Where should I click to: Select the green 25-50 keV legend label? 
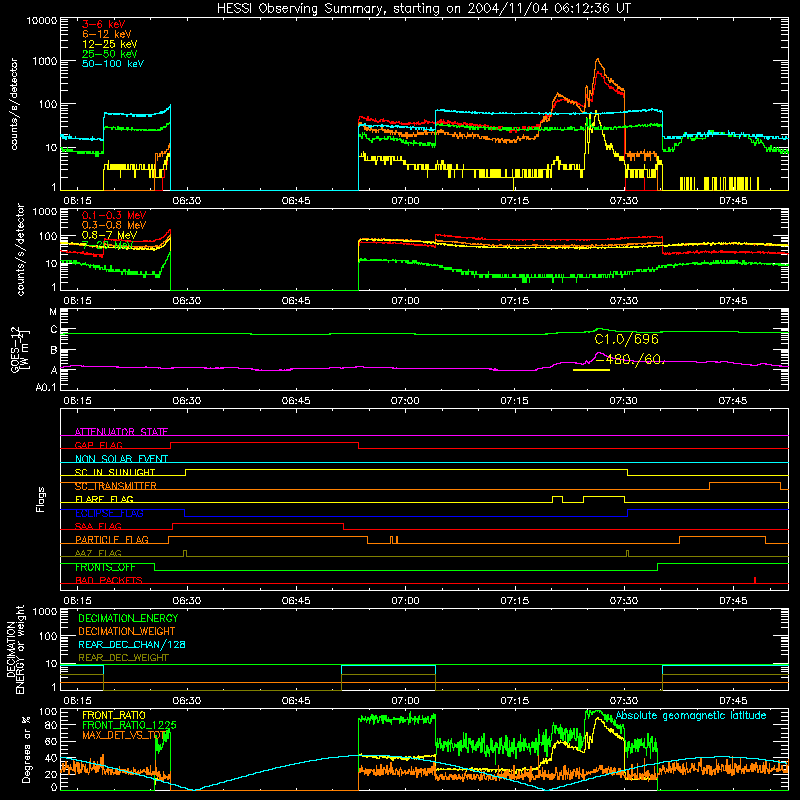[x=110, y=54]
